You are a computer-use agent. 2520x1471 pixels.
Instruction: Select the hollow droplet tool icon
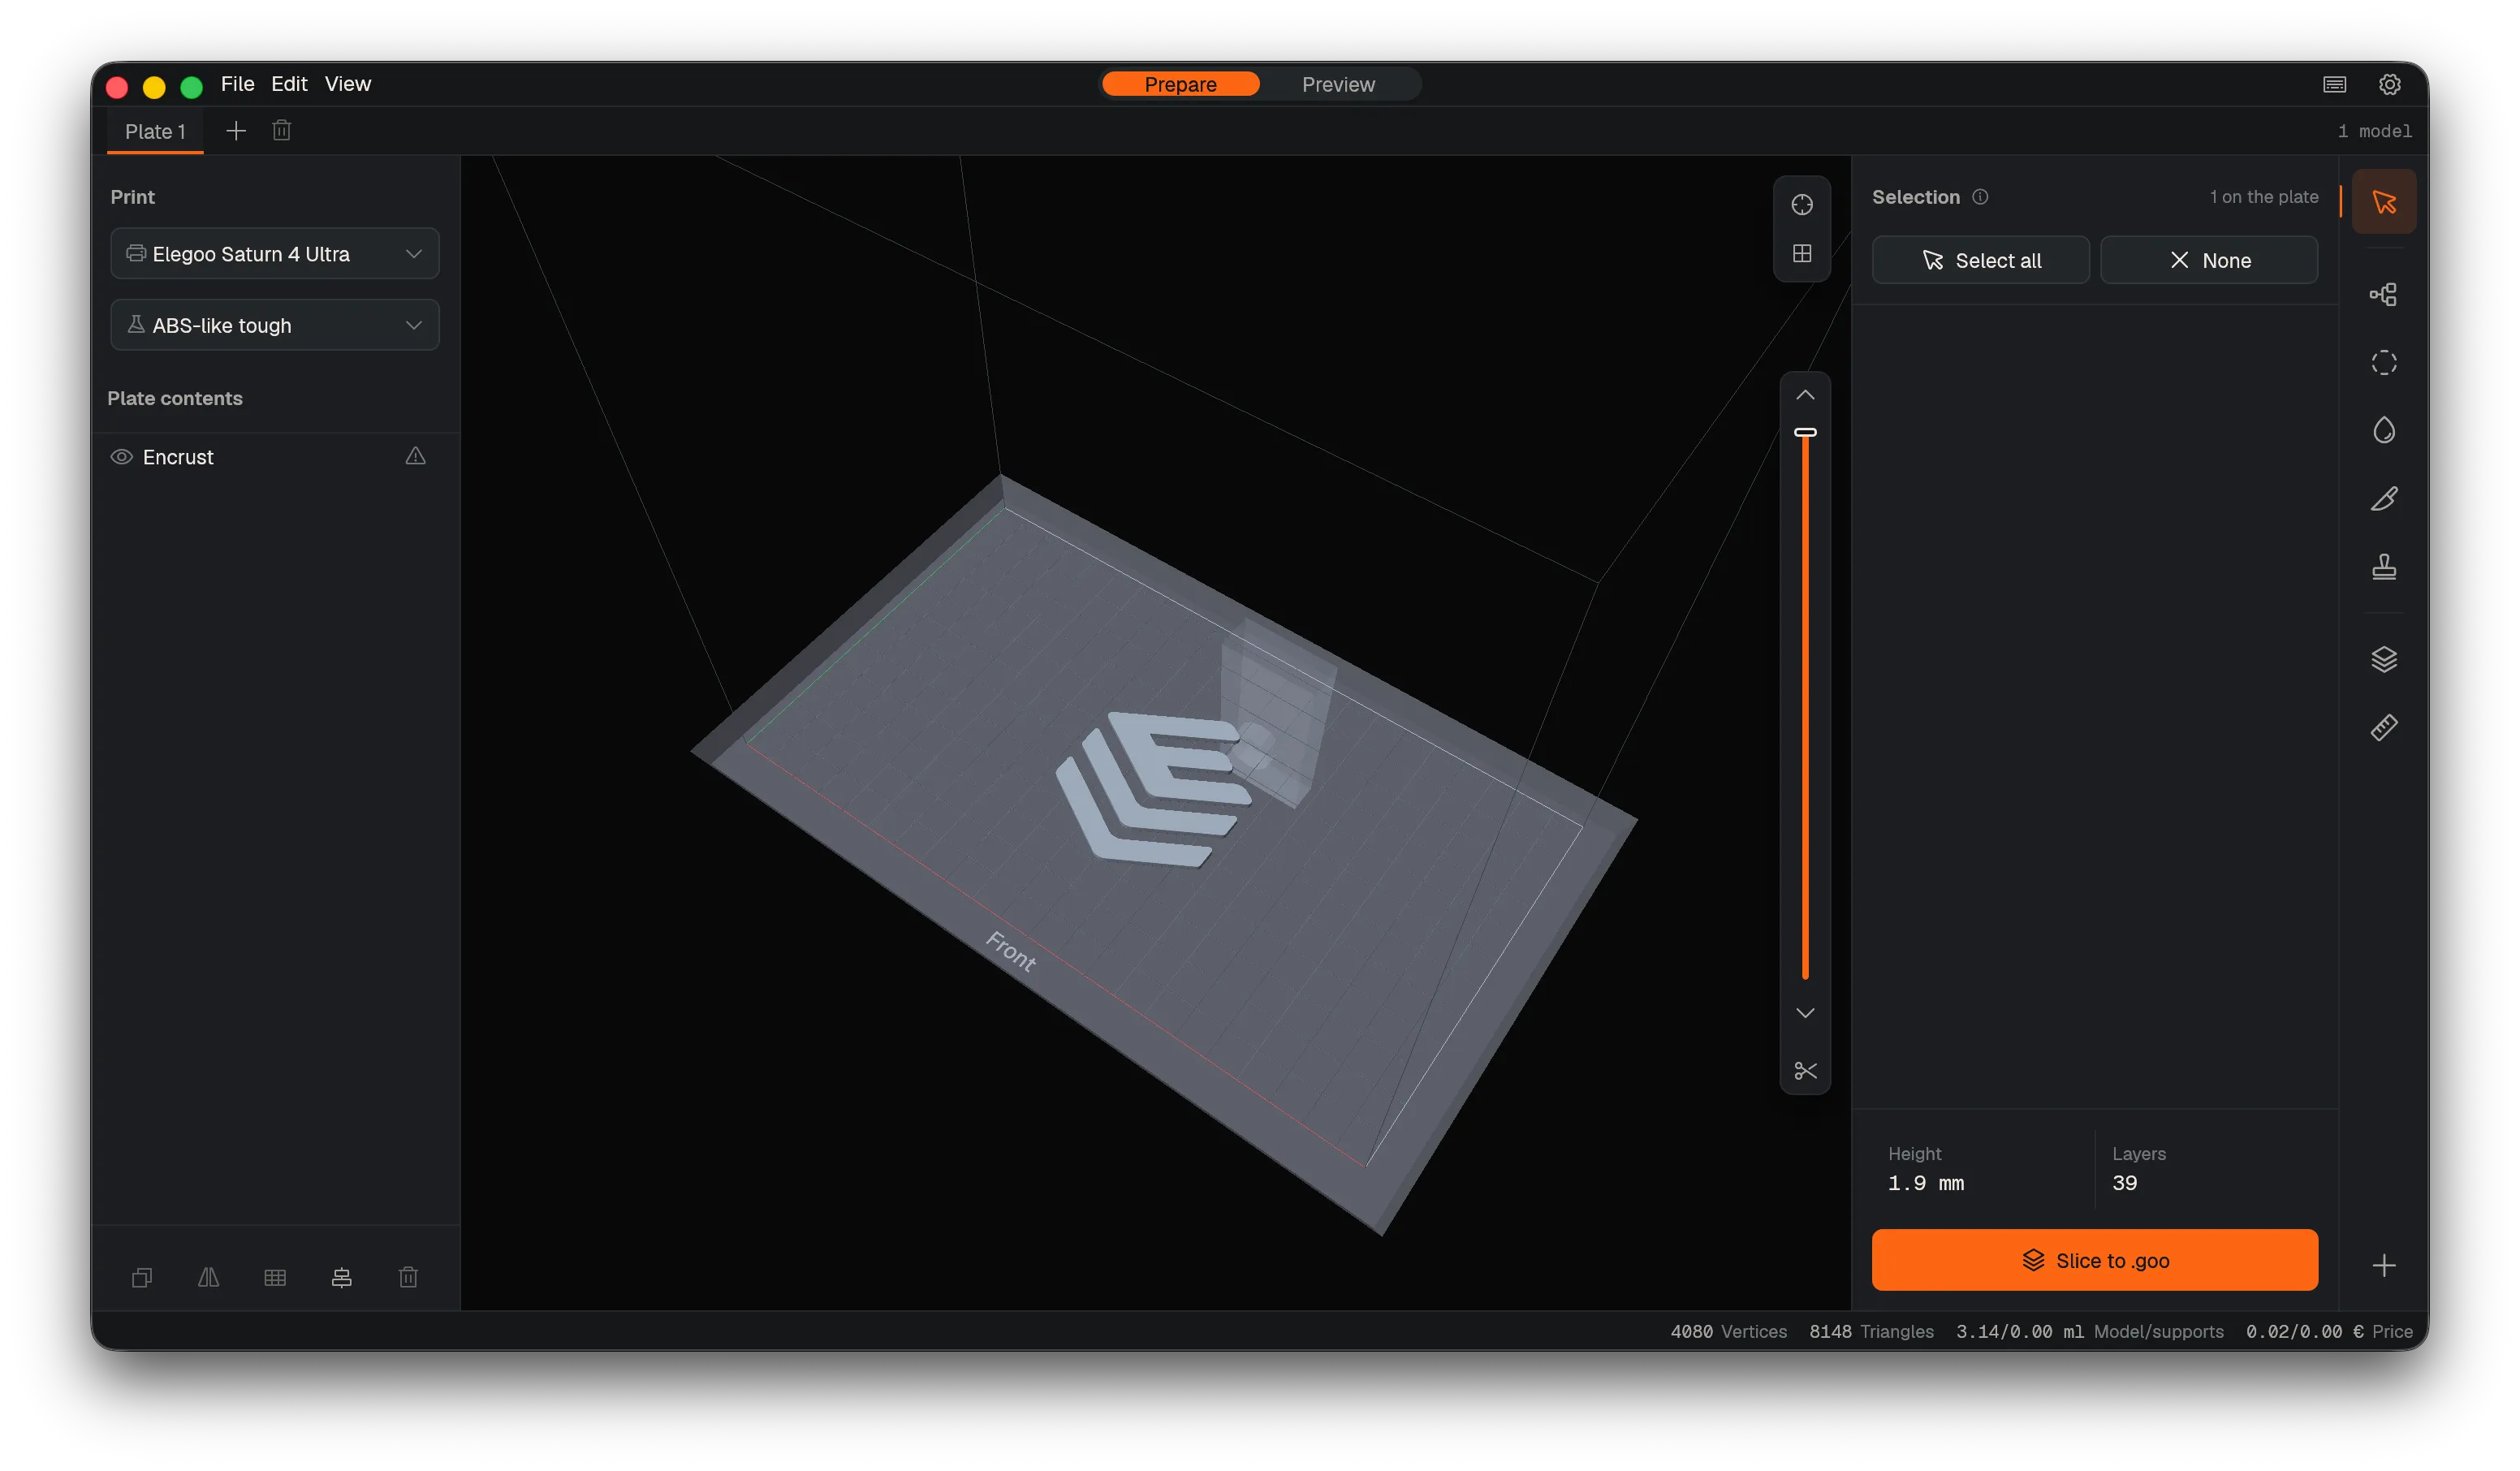point(2383,430)
